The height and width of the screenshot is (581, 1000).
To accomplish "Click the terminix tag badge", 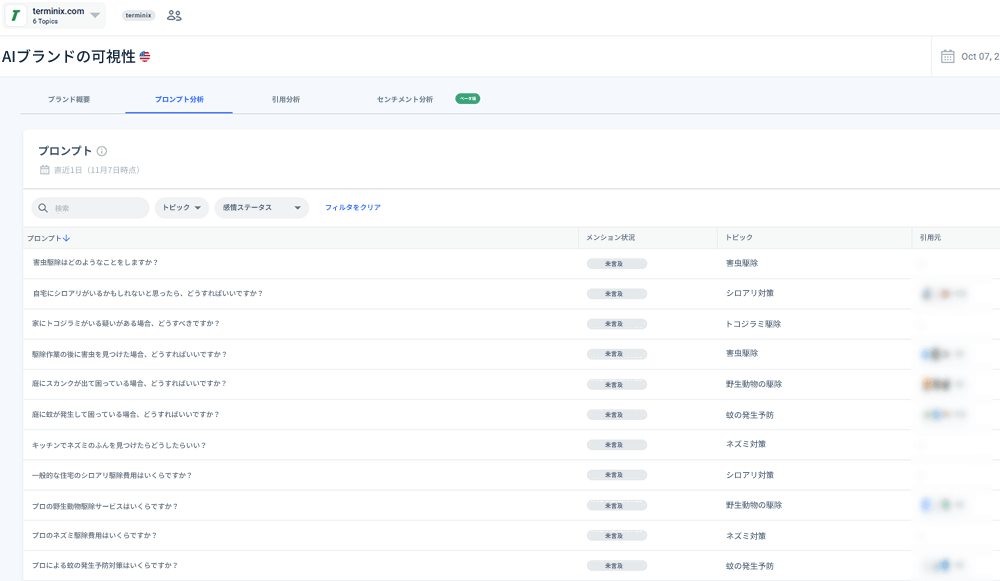I will pos(138,15).
